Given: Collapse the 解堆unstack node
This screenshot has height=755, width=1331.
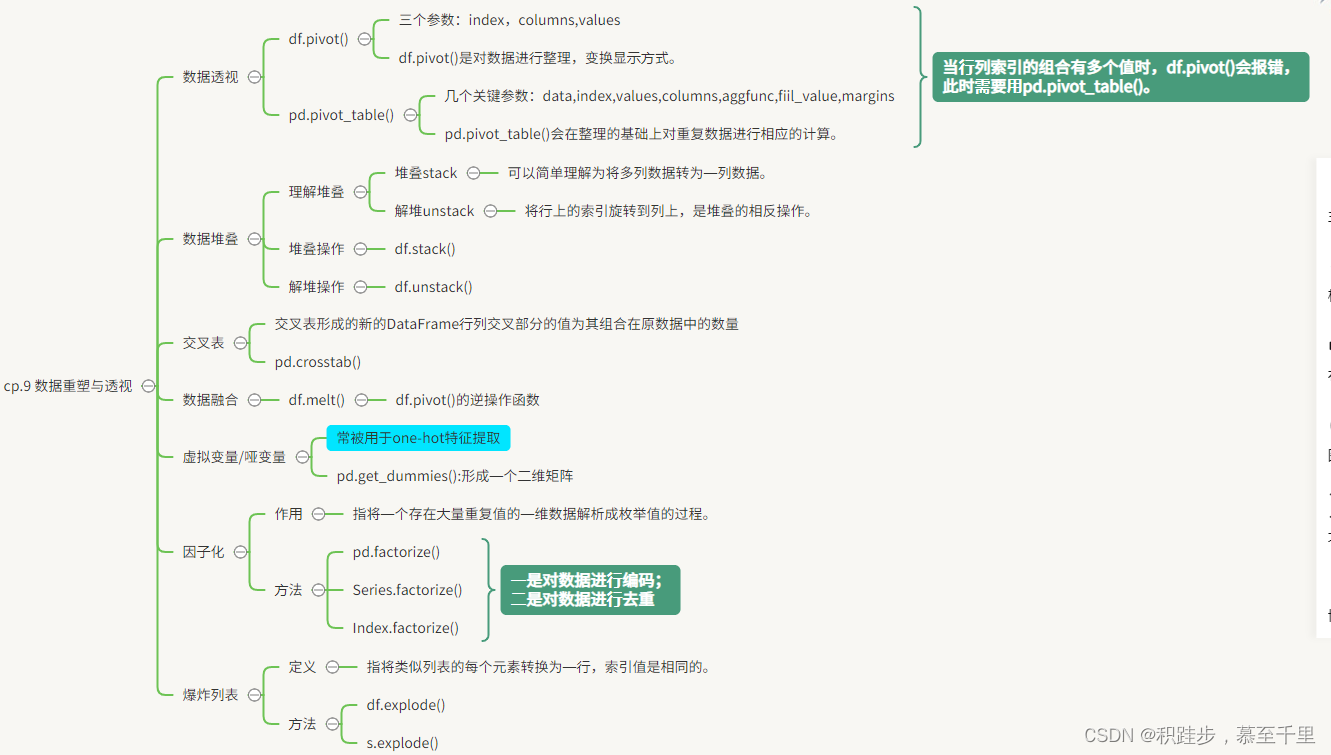Looking at the screenshot, I should coord(491,211).
